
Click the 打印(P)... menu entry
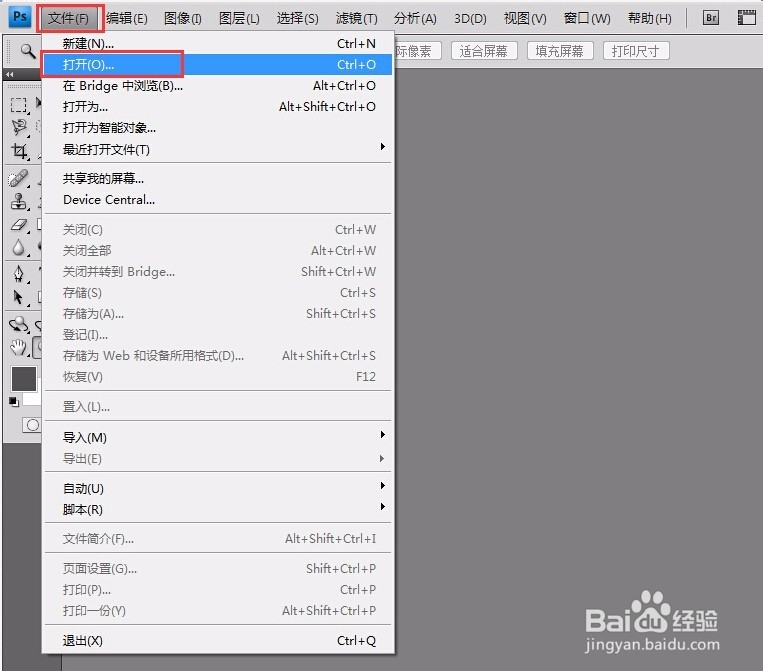point(218,589)
